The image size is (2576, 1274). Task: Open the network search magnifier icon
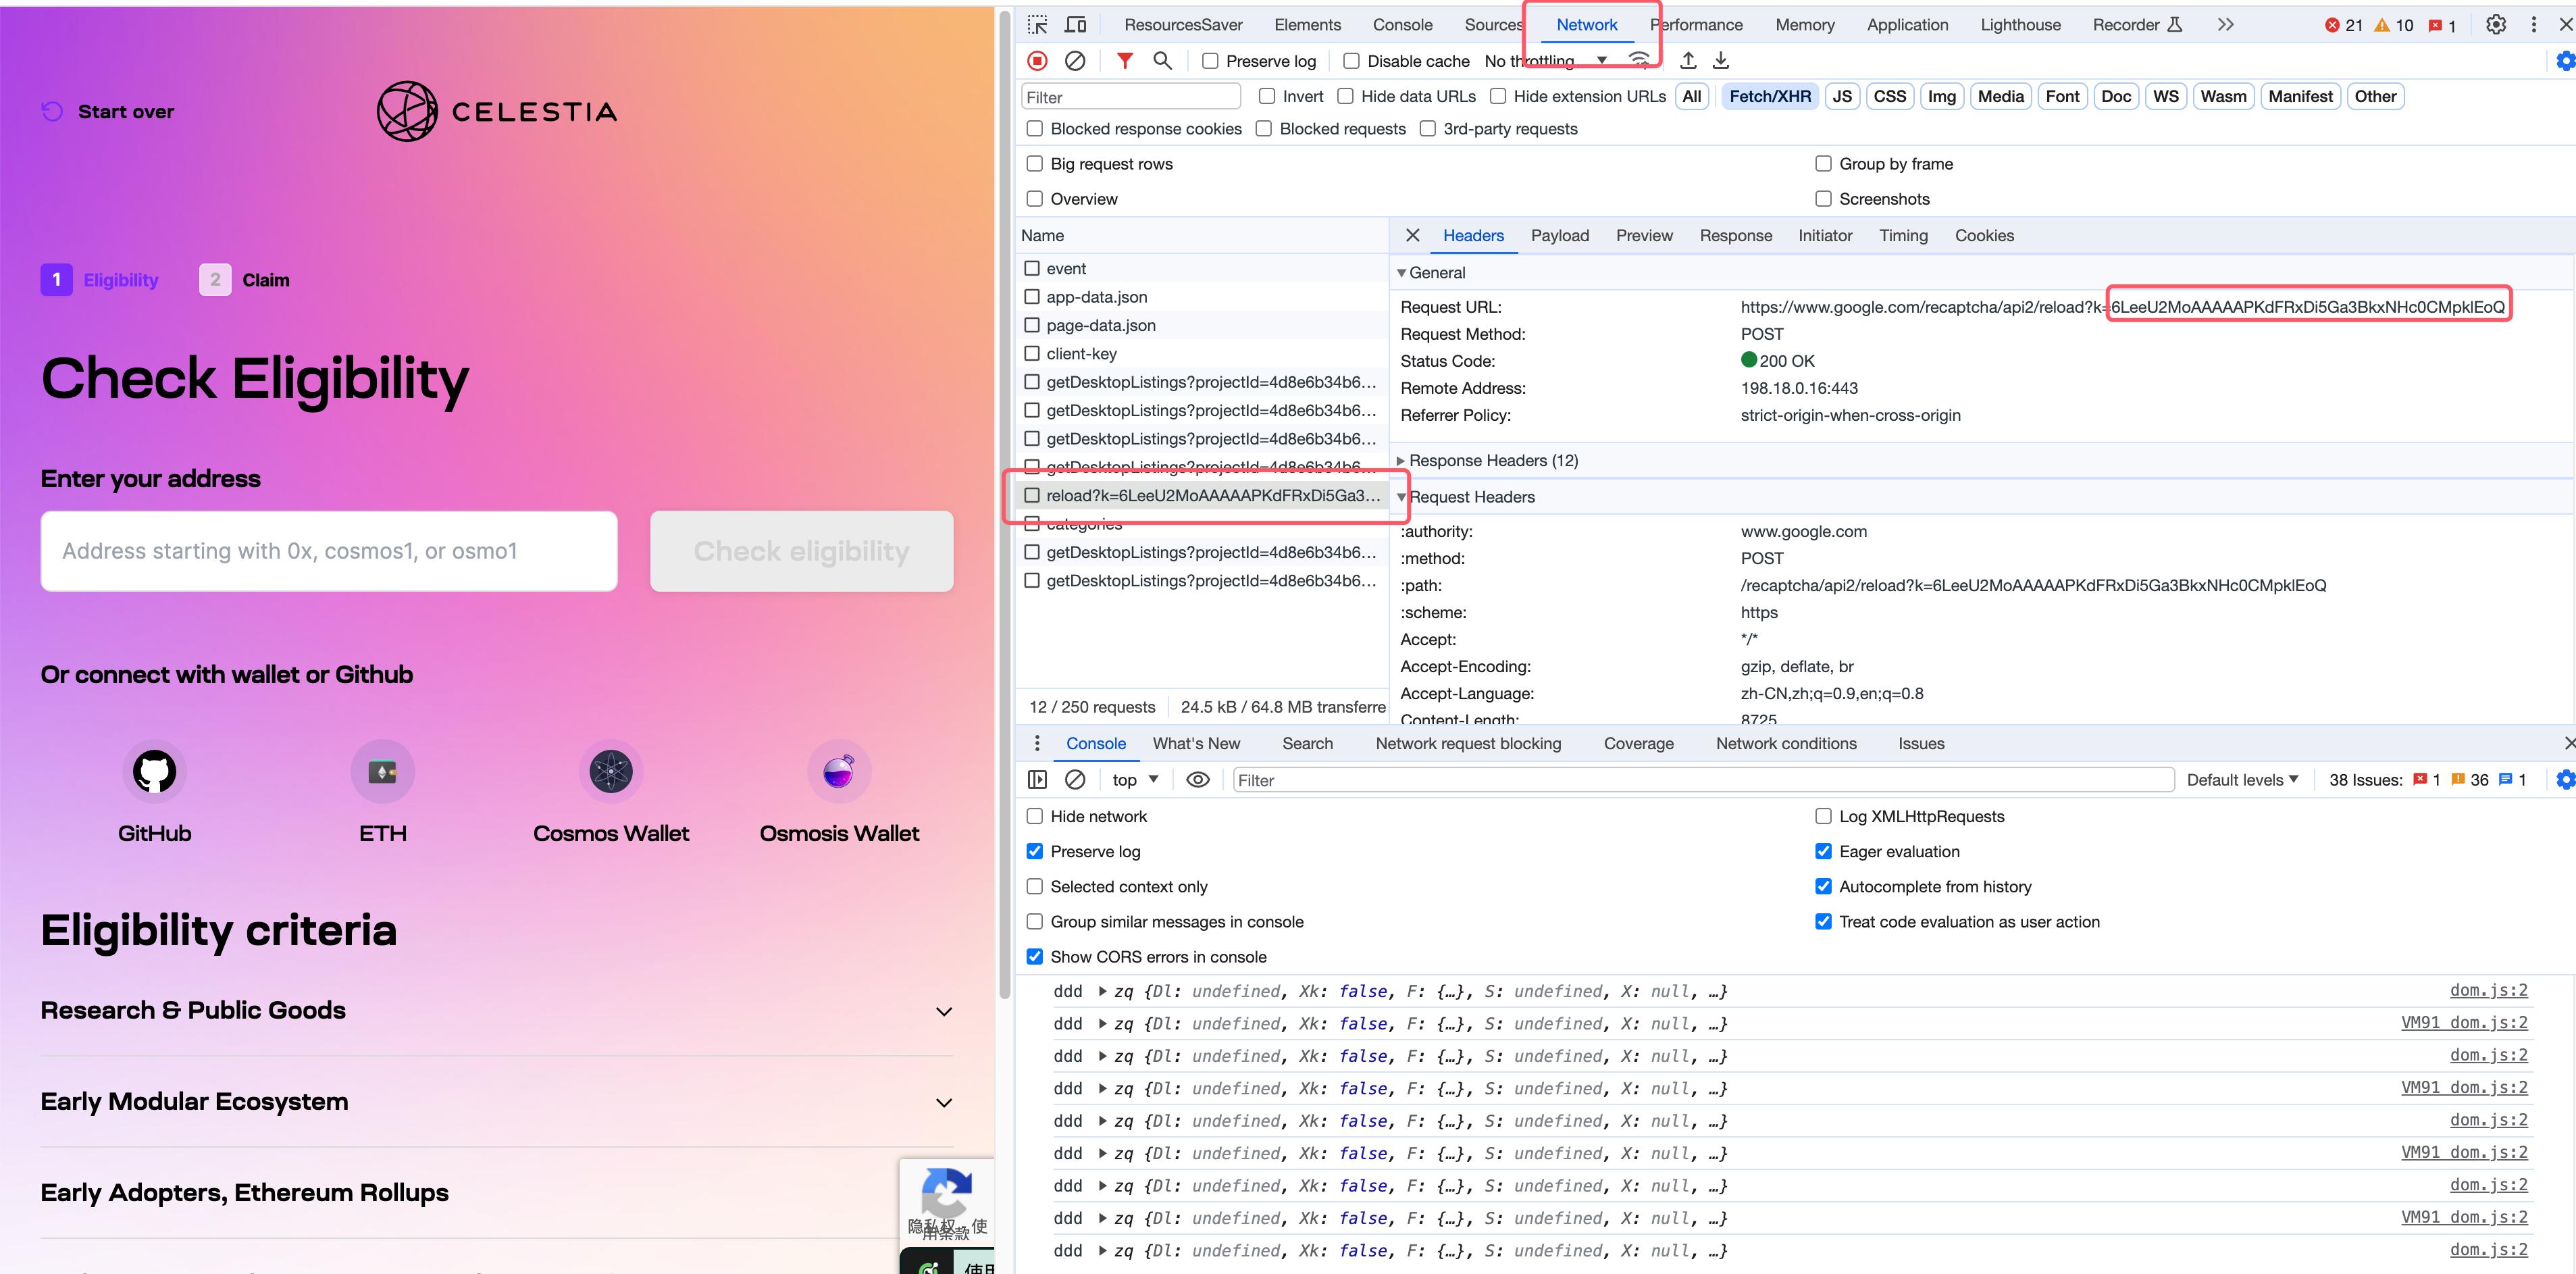[1162, 61]
